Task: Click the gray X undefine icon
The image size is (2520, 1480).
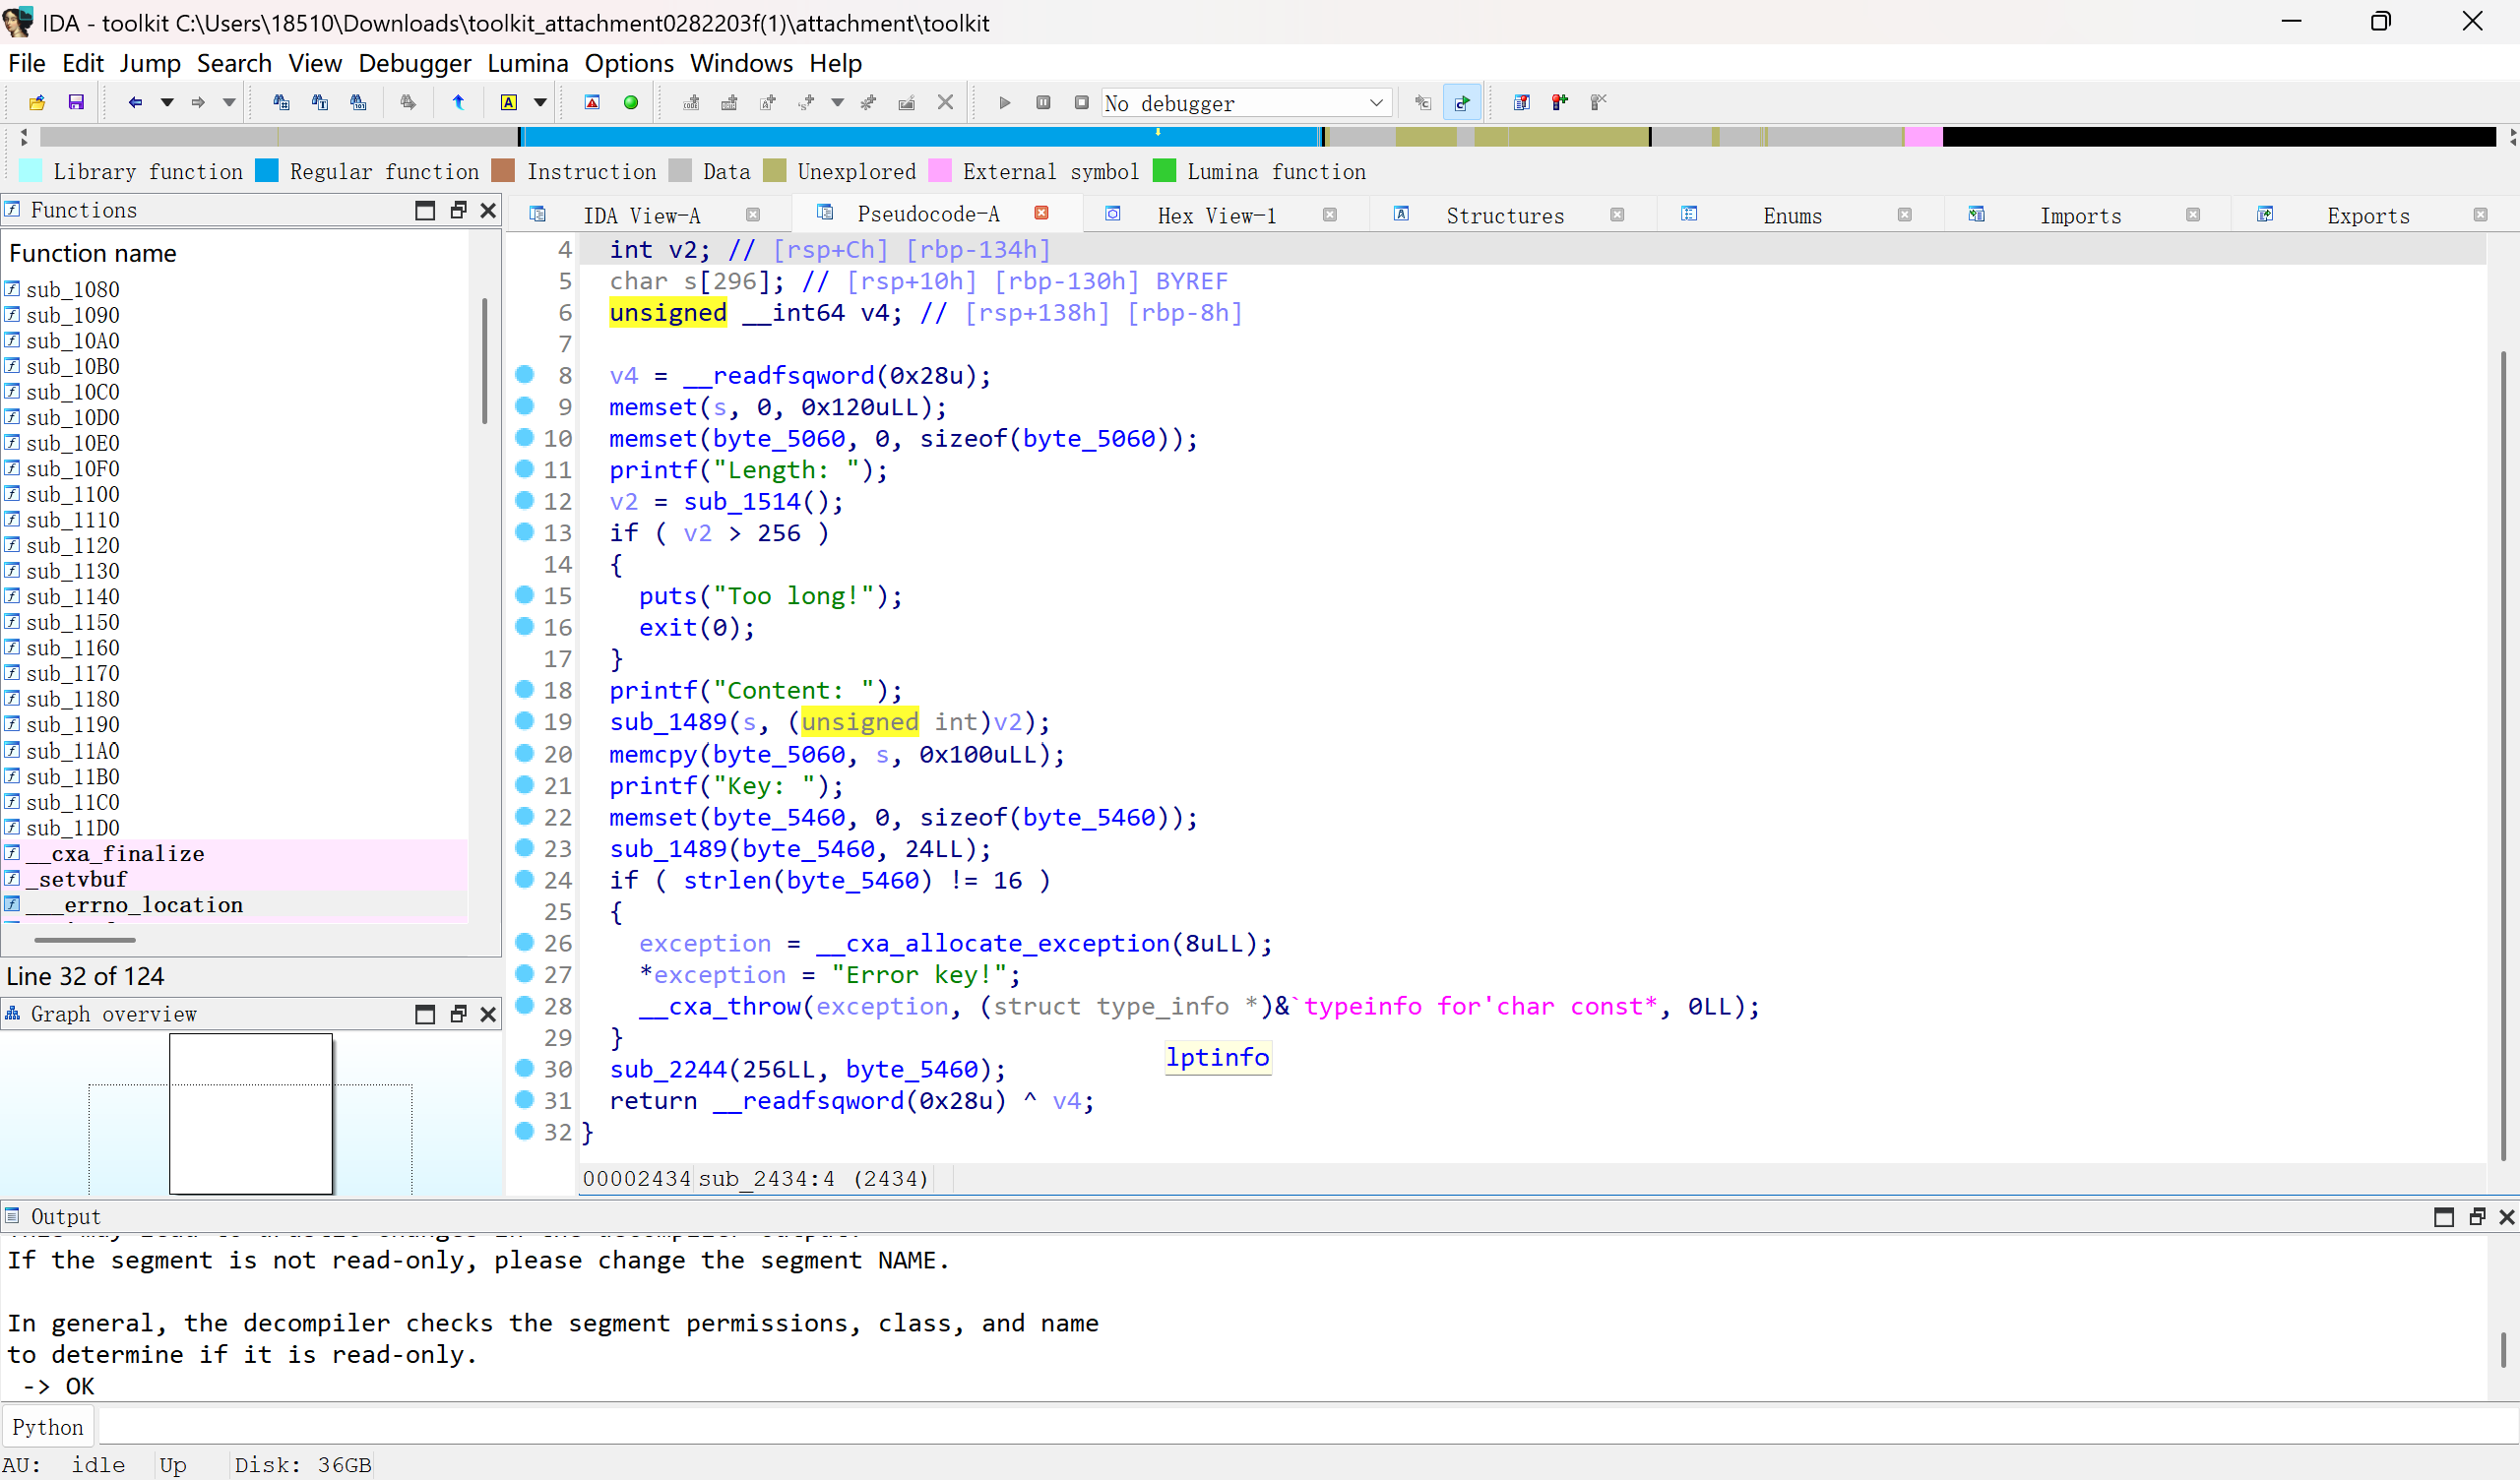Action: 945,102
